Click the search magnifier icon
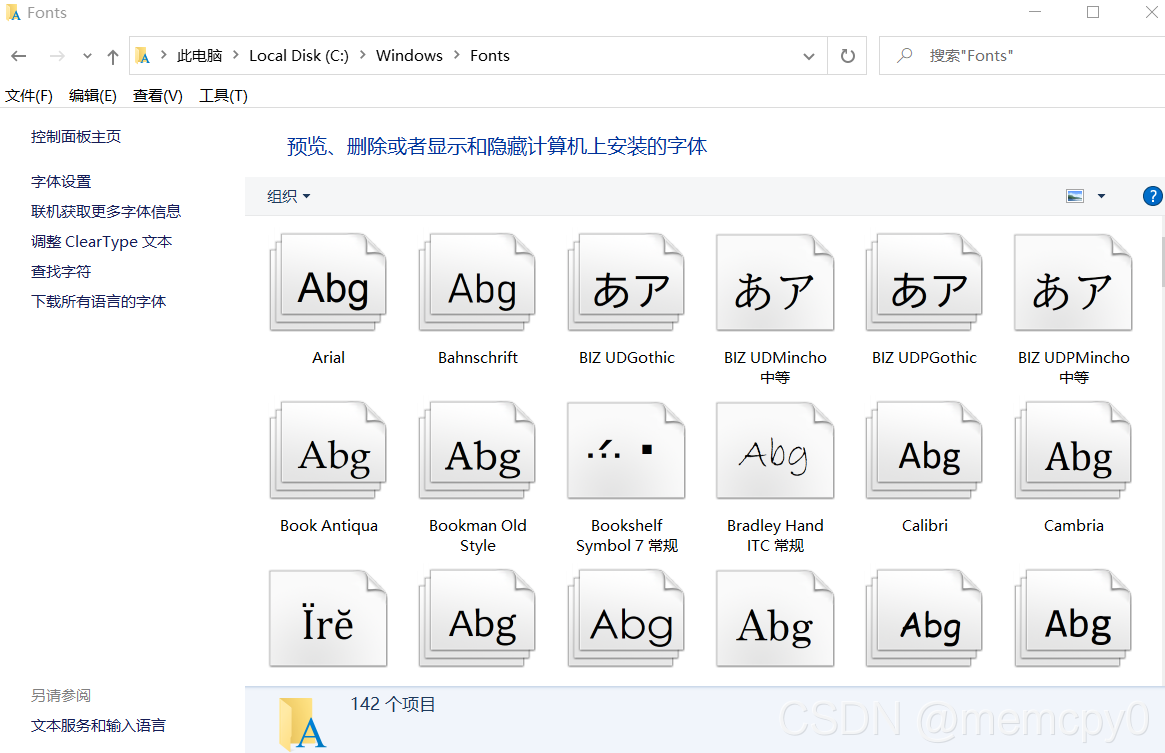The height and width of the screenshot is (753, 1165). pyautogui.click(x=904, y=56)
